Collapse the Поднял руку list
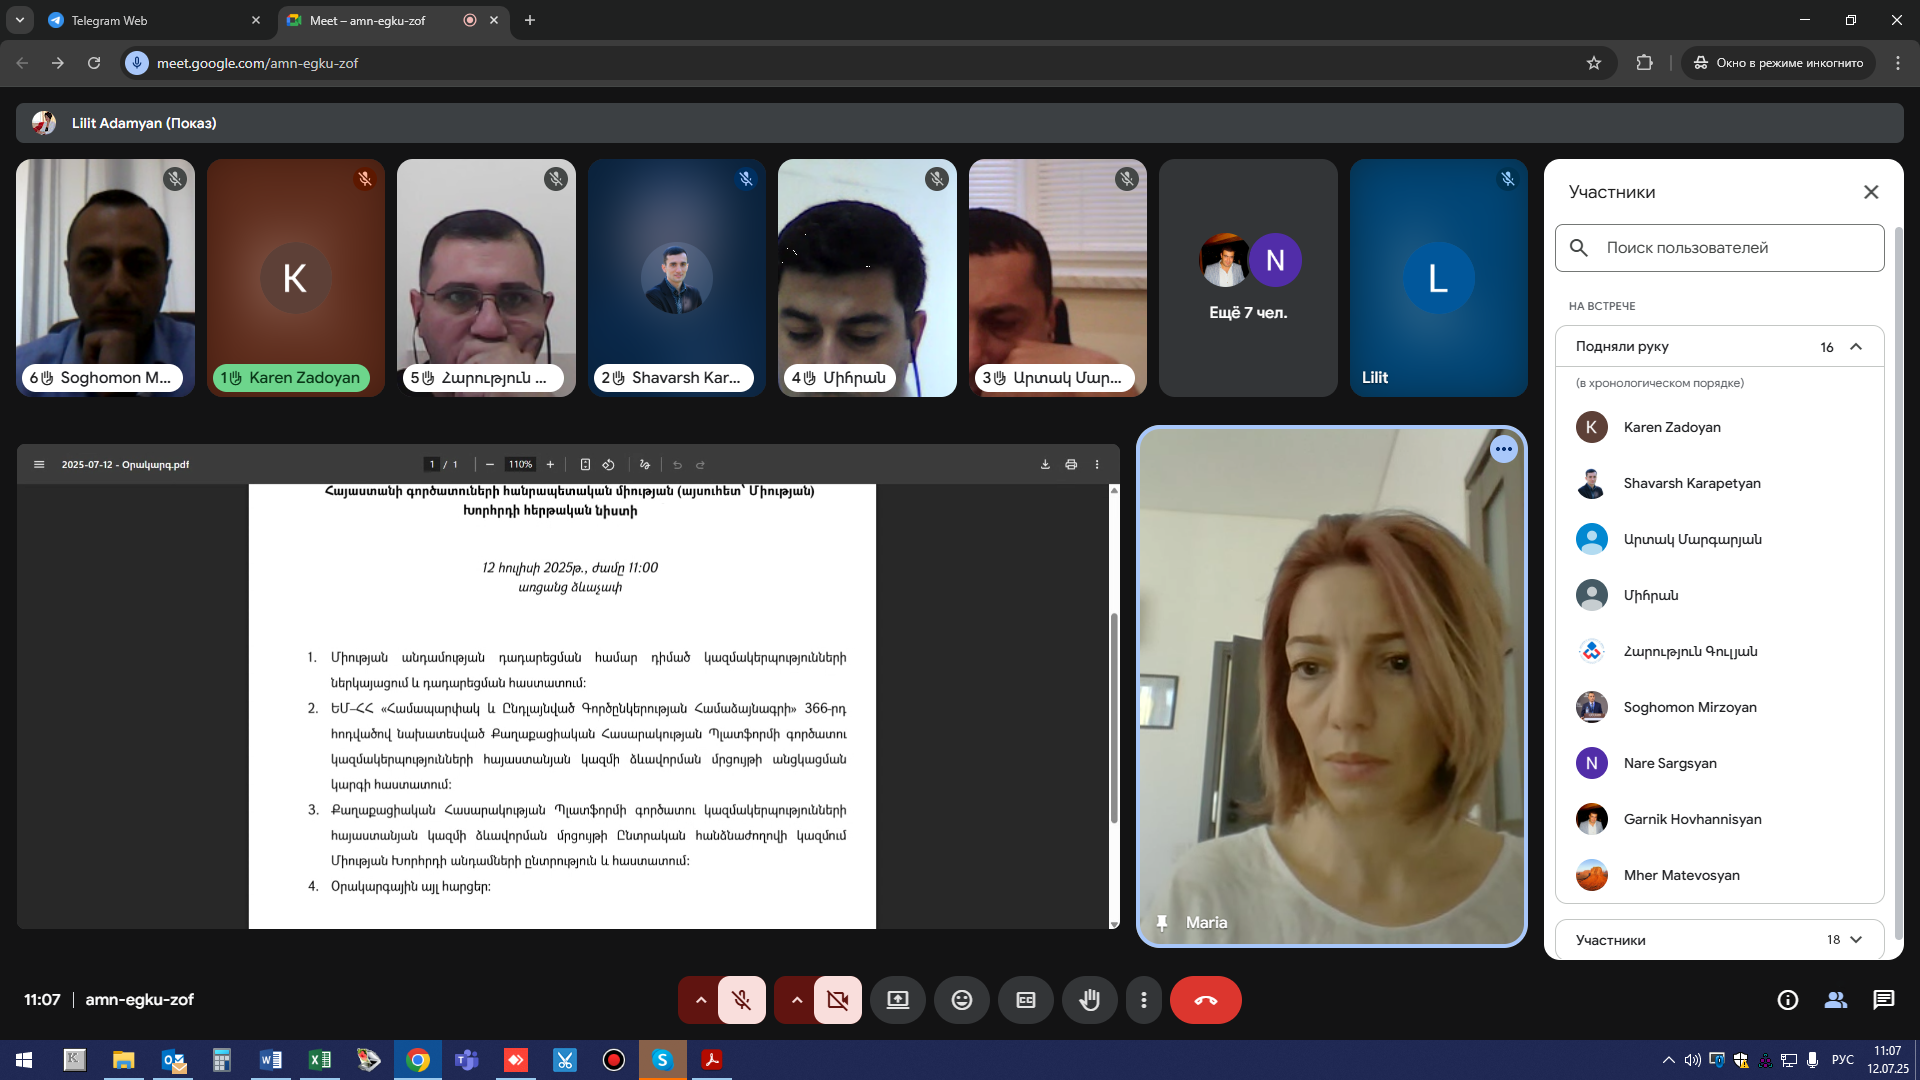The image size is (1920, 1080). [1856, 347]
